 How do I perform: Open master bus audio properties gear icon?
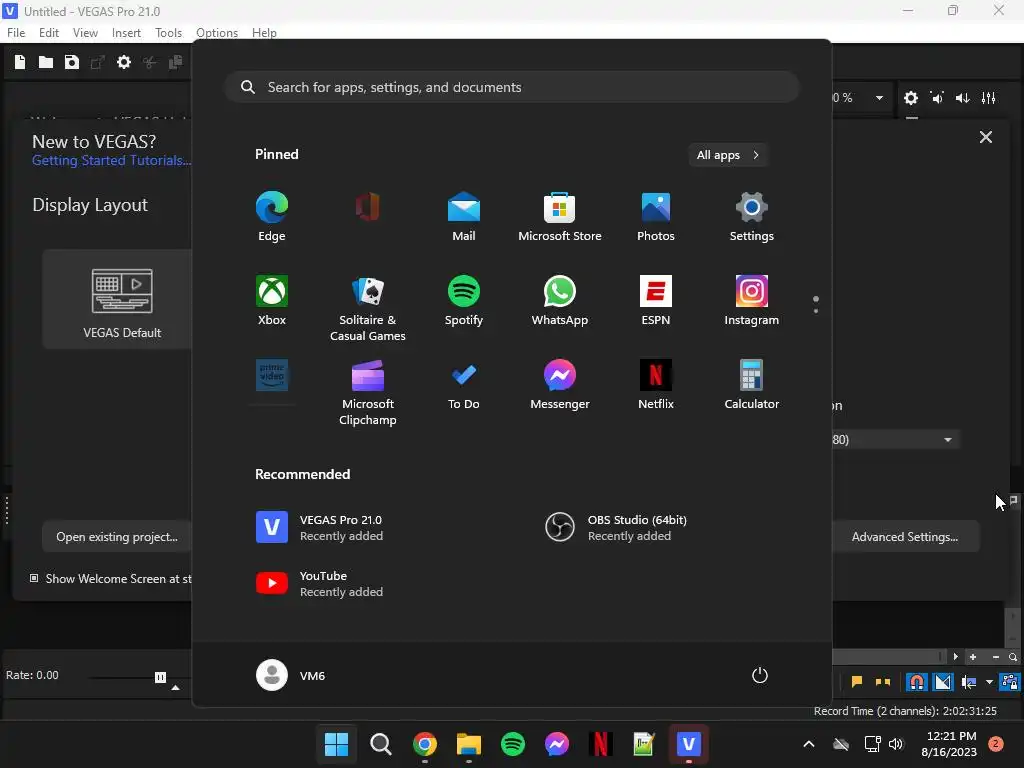[910, 98]
